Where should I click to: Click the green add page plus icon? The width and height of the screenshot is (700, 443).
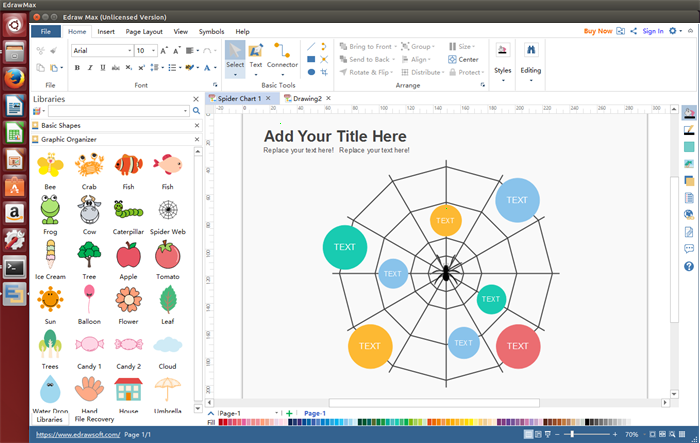point(290,413)
